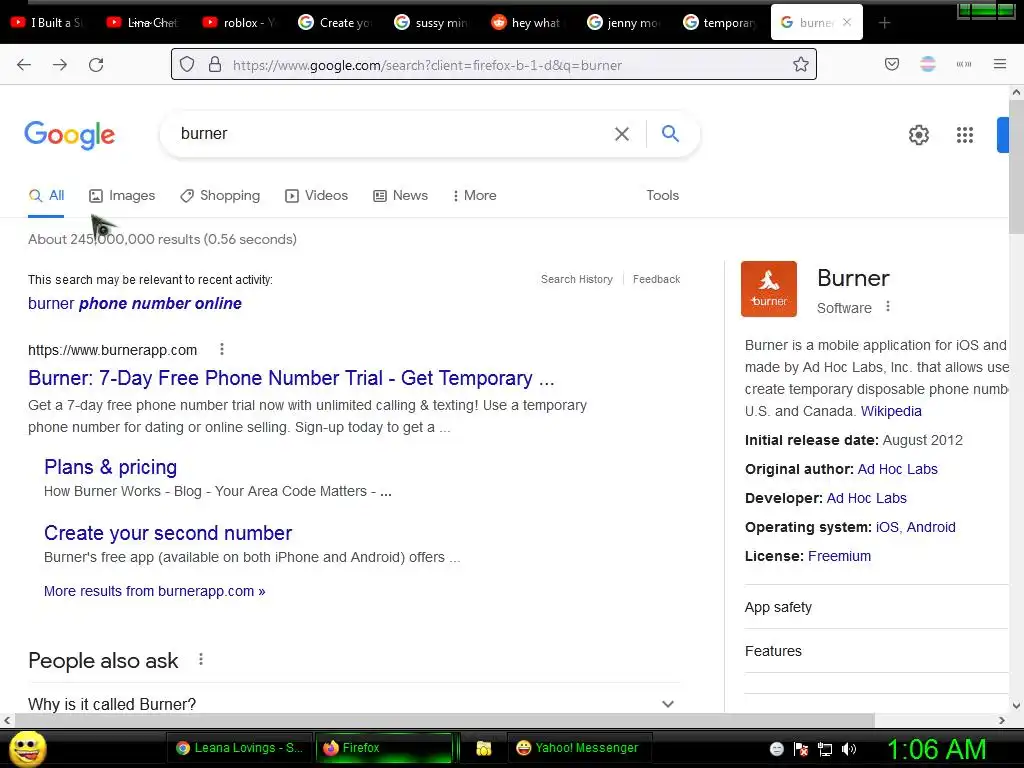Screen dimensions: 1024x768
Task: Bookmark this page with the star
Action: (x=801, y=65)
